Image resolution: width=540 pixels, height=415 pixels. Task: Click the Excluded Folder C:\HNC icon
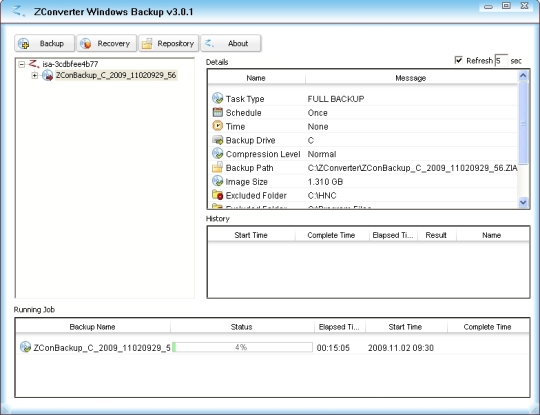coord(217,195)
